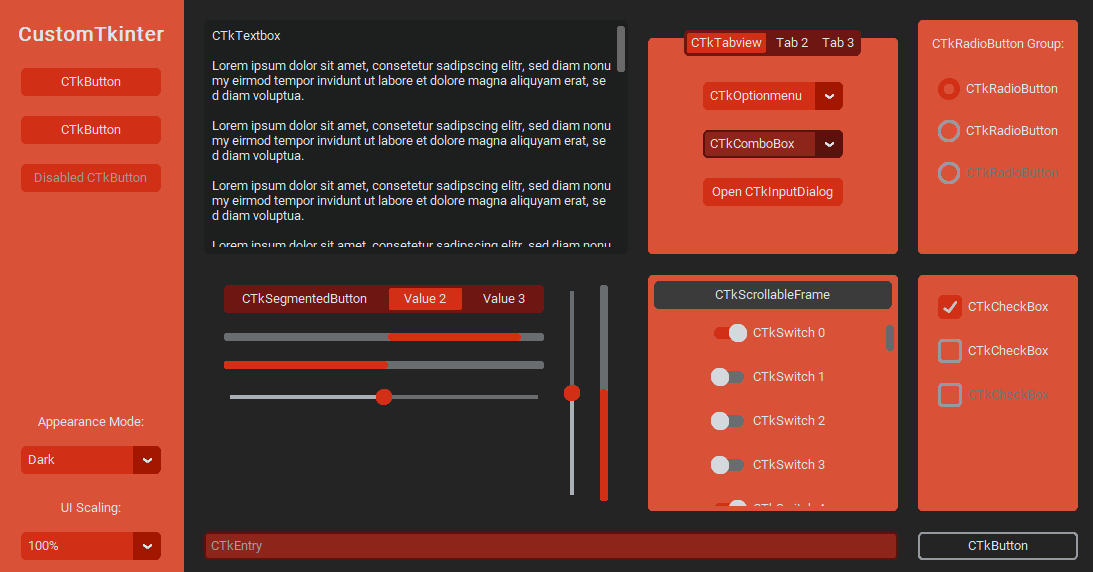Image resolution: width=1093 pixels, height=572 pixels.
Task: Open the CTkOptionmenu dropdown
Action: 772,96
